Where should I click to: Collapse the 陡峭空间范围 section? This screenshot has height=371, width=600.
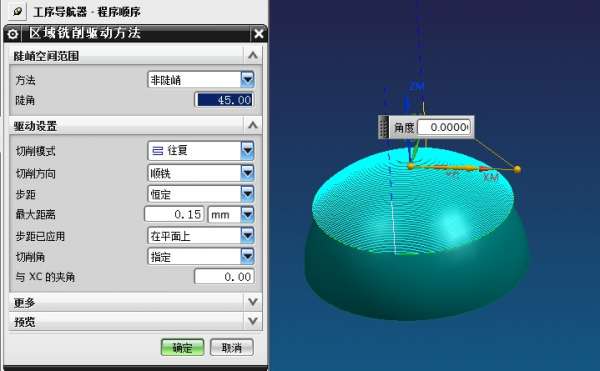coord(253,56)
